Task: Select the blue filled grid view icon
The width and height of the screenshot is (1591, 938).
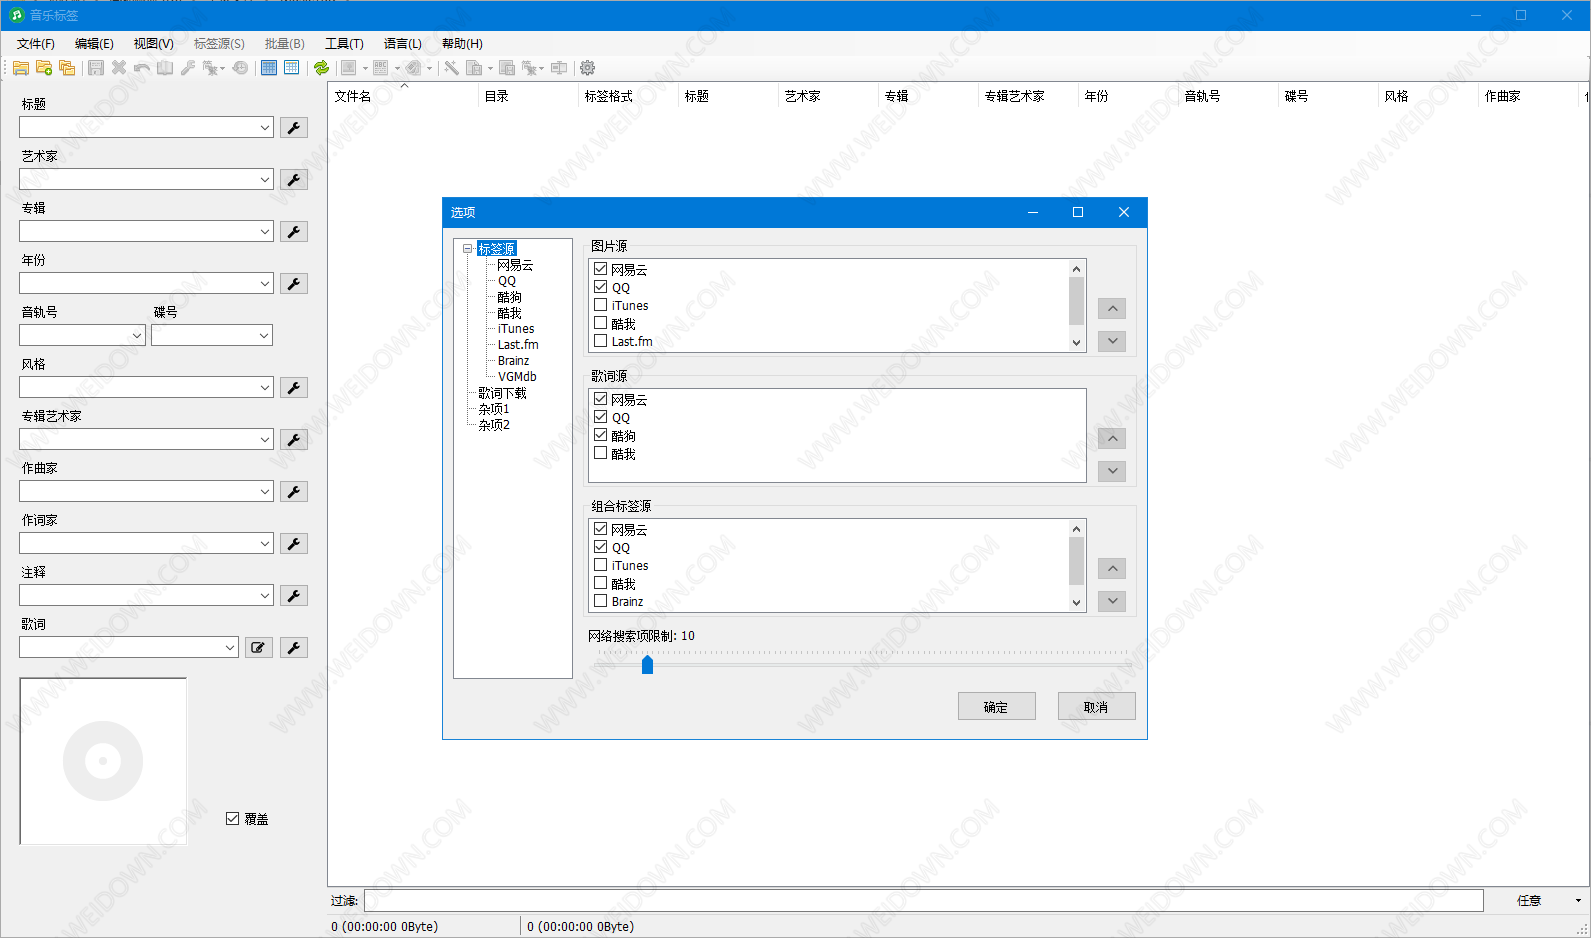Action: coord(269,68)
